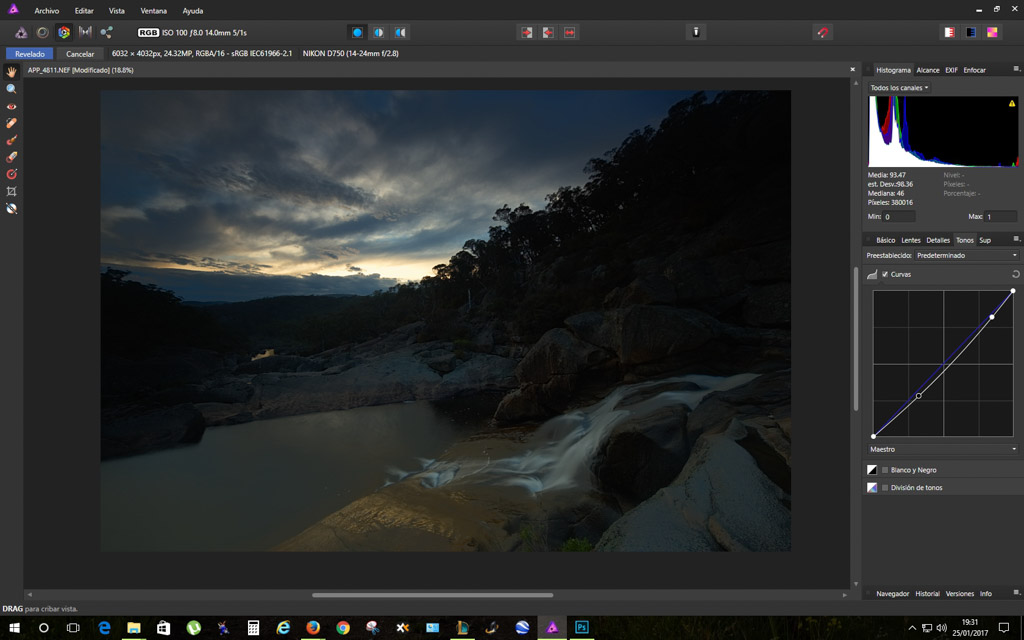Open Photoshop from the Windows taskbar
Screen dimensions: 1024x640
tap(581, 627)
